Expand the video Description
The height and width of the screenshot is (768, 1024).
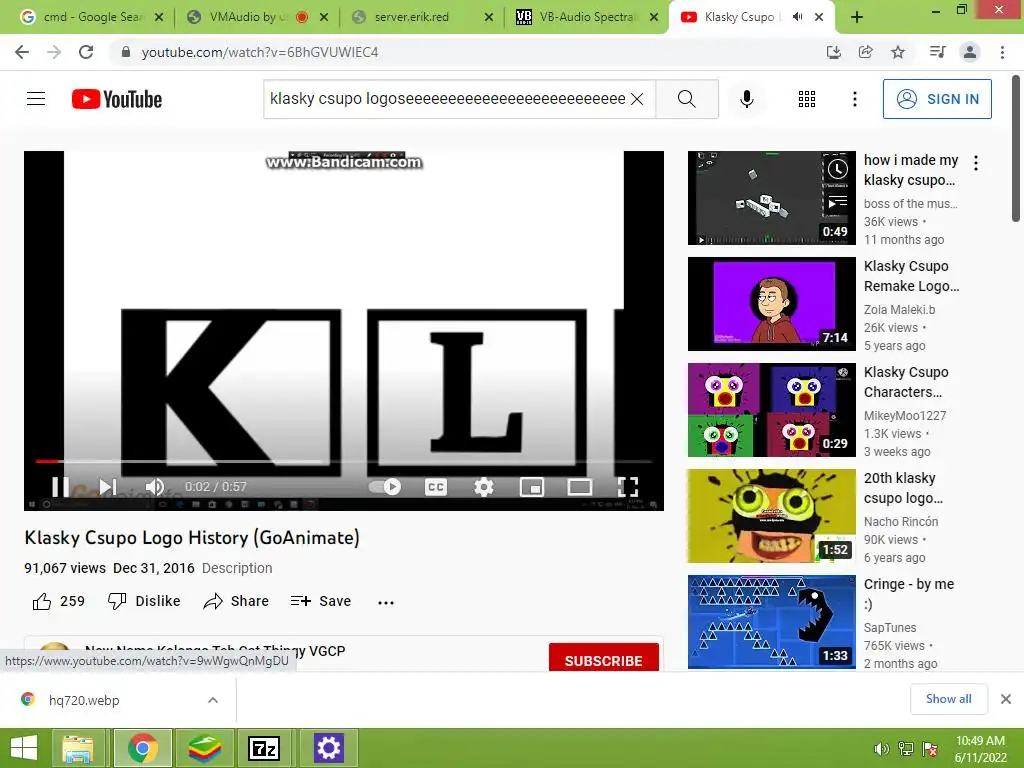coord(237,568)
